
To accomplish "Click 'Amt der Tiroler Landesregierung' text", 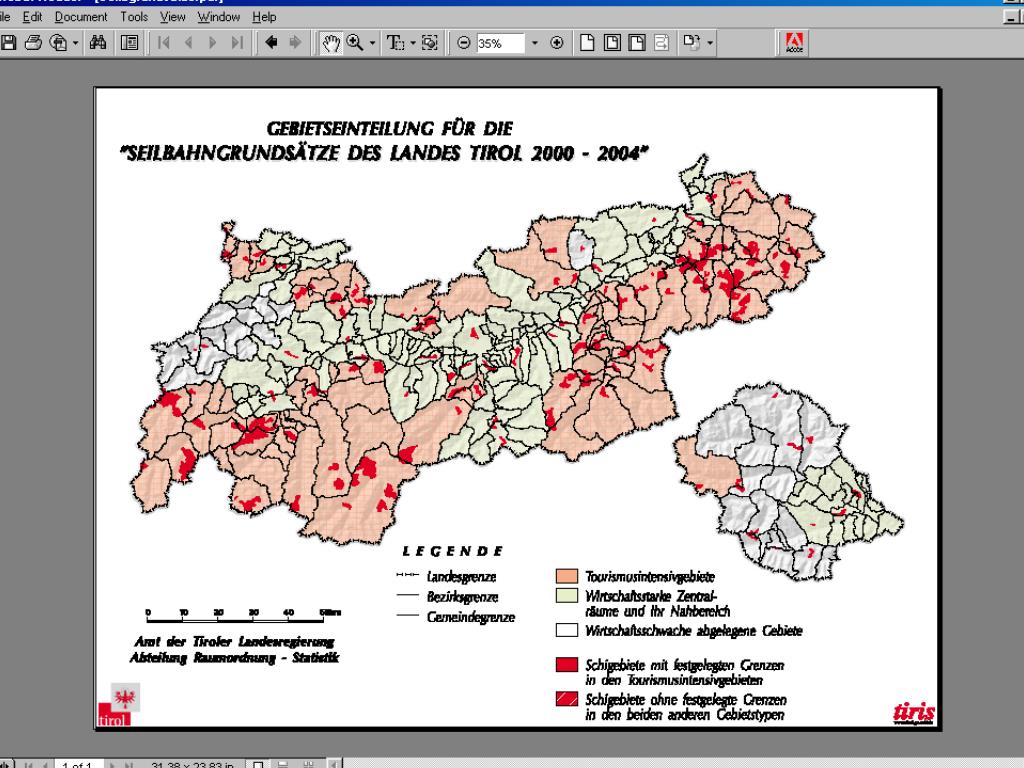I will pos(234,641).
